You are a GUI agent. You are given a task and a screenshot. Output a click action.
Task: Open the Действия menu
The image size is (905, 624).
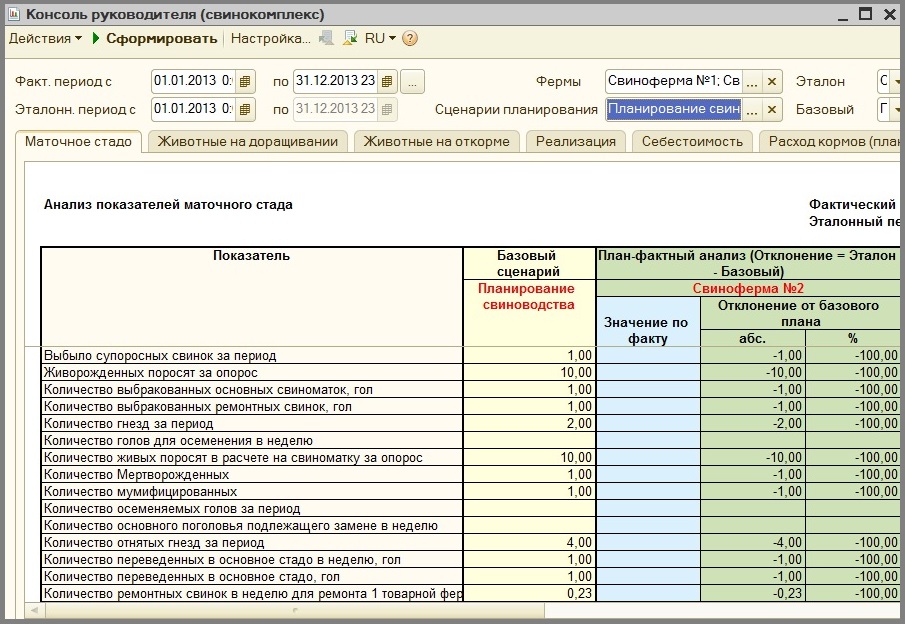coord(45,38)
